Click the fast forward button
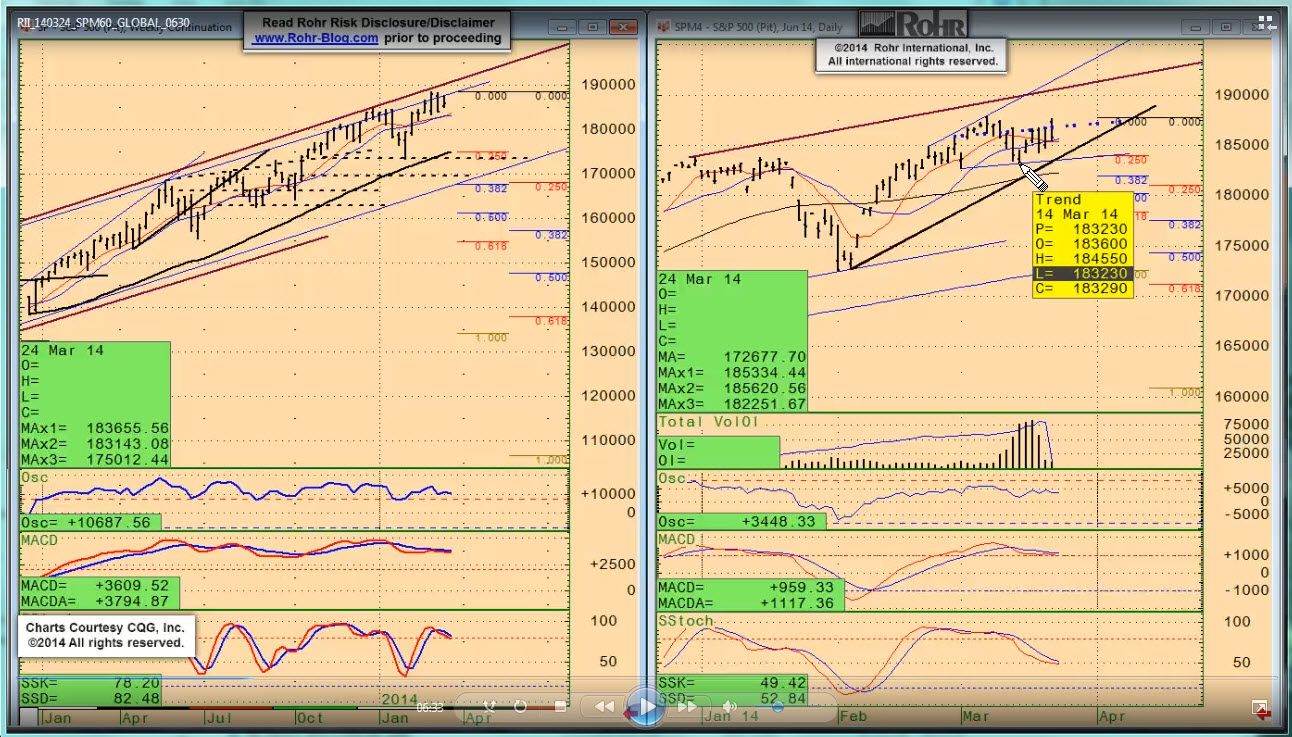Image resolution: width=1292 pixels, height=737 pixels. (688, 707)
